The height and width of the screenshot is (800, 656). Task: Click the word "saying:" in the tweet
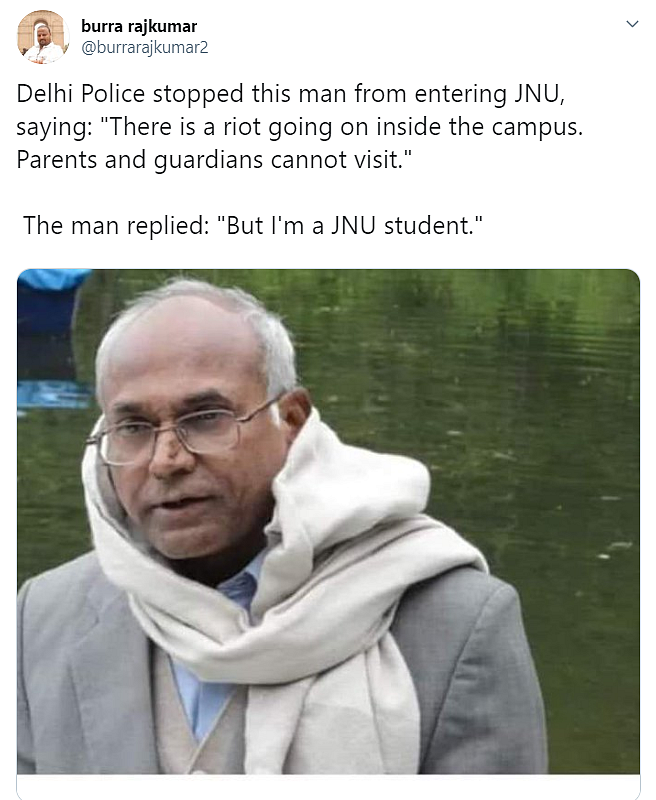pyautogui.click(x=54, y=128)
